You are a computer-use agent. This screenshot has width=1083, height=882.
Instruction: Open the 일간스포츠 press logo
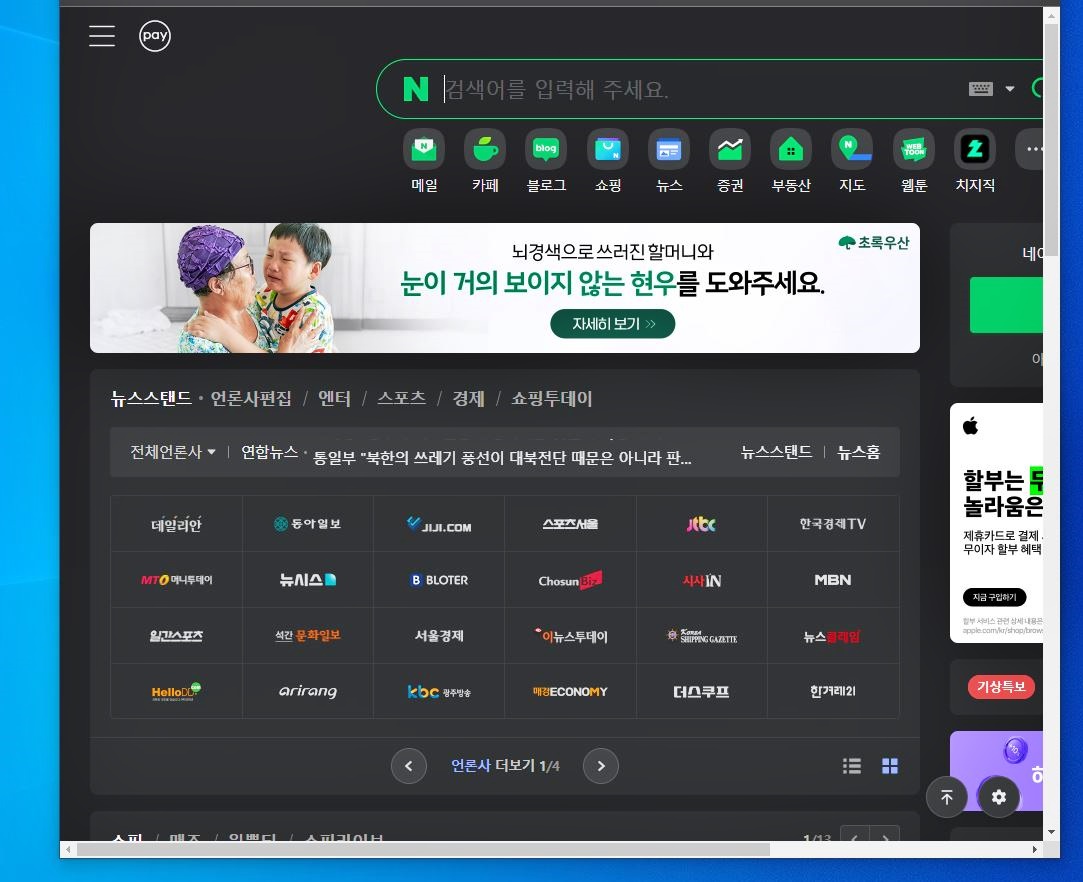[x=176, y=636]
